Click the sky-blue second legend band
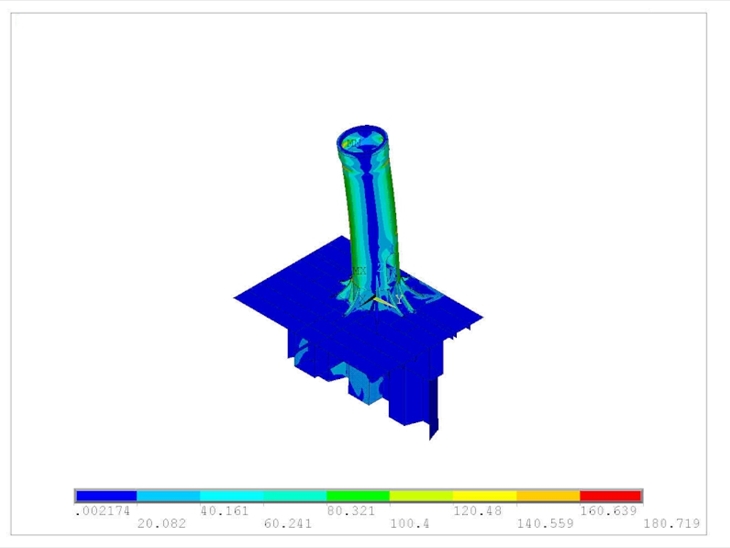Screen dimensions: 730x548 pyautogui.click(x=169, y=496)
